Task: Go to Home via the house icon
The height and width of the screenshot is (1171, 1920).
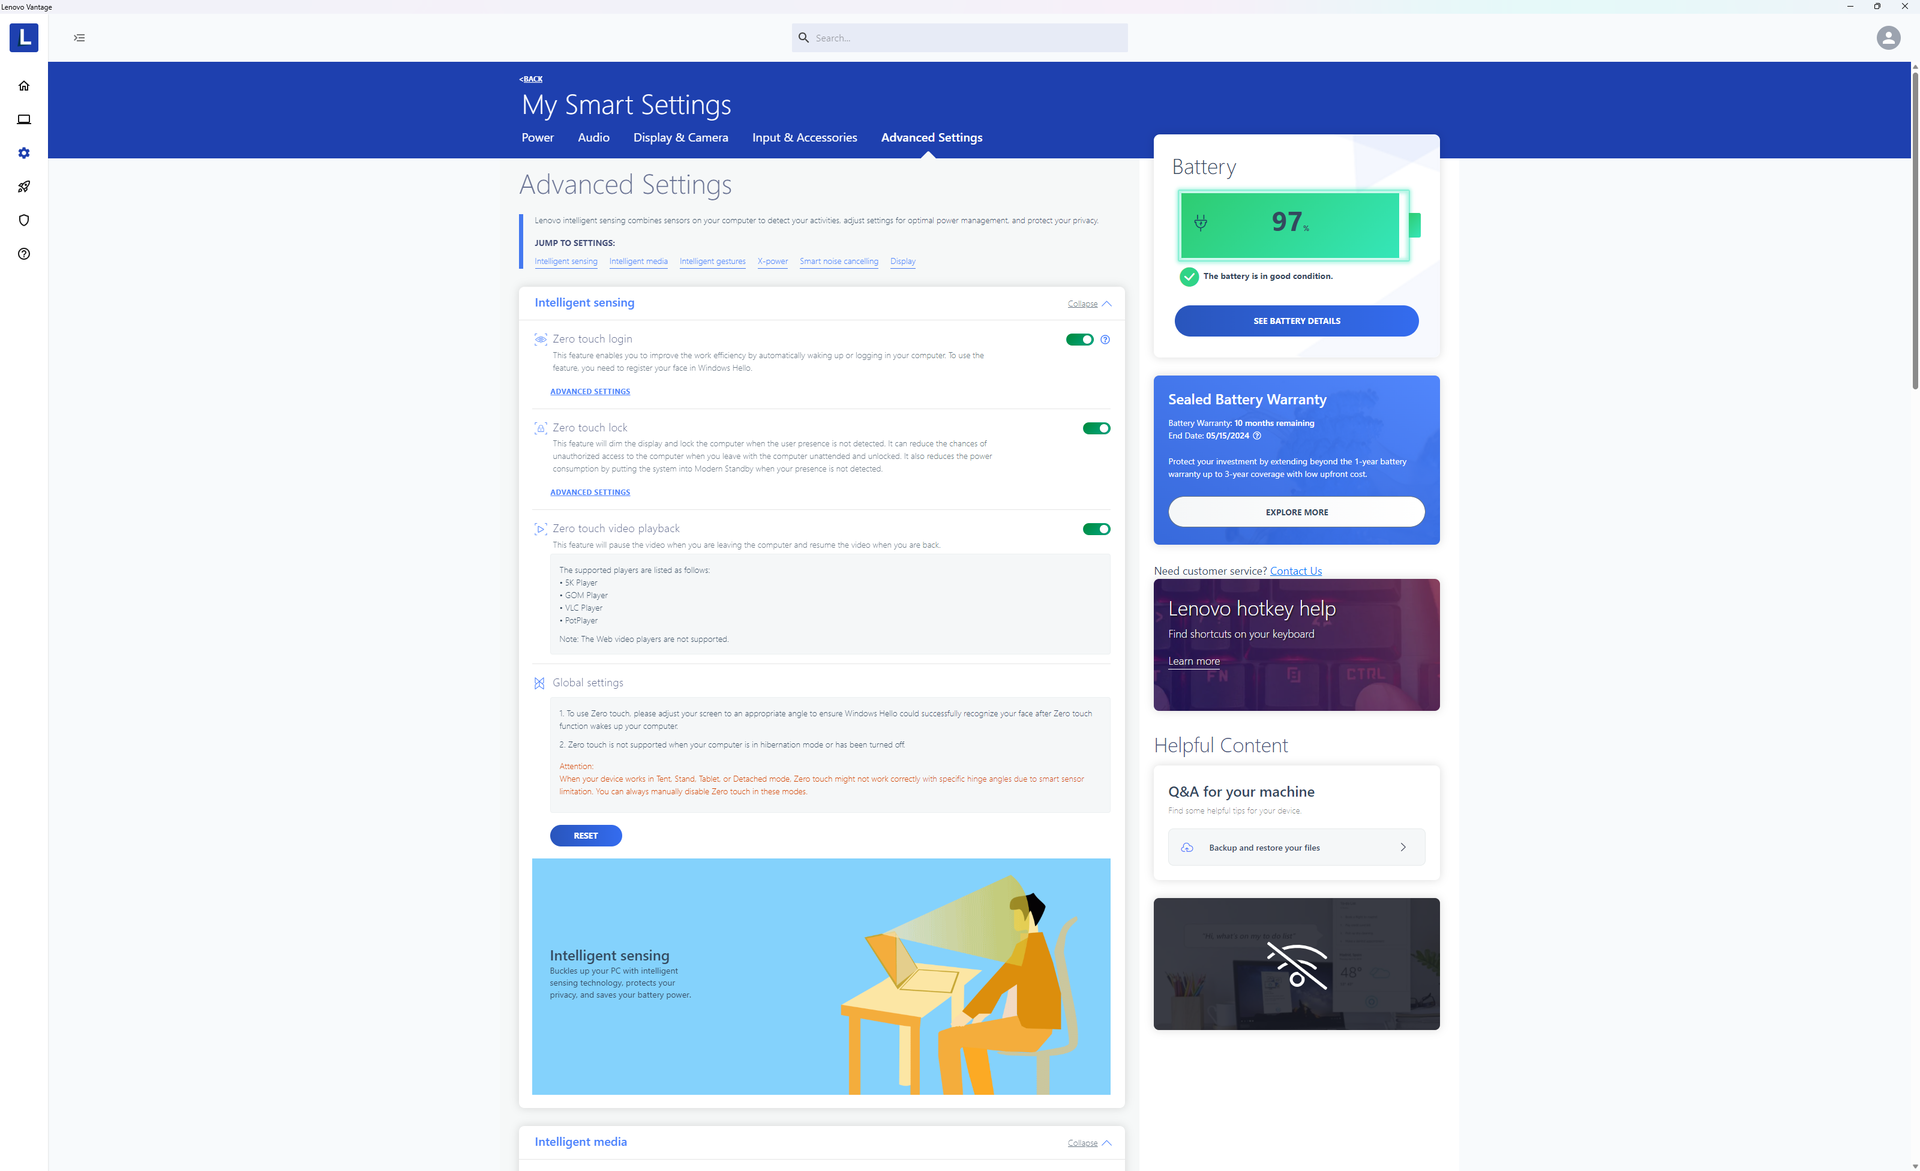Action: click(x=24, y=86)
